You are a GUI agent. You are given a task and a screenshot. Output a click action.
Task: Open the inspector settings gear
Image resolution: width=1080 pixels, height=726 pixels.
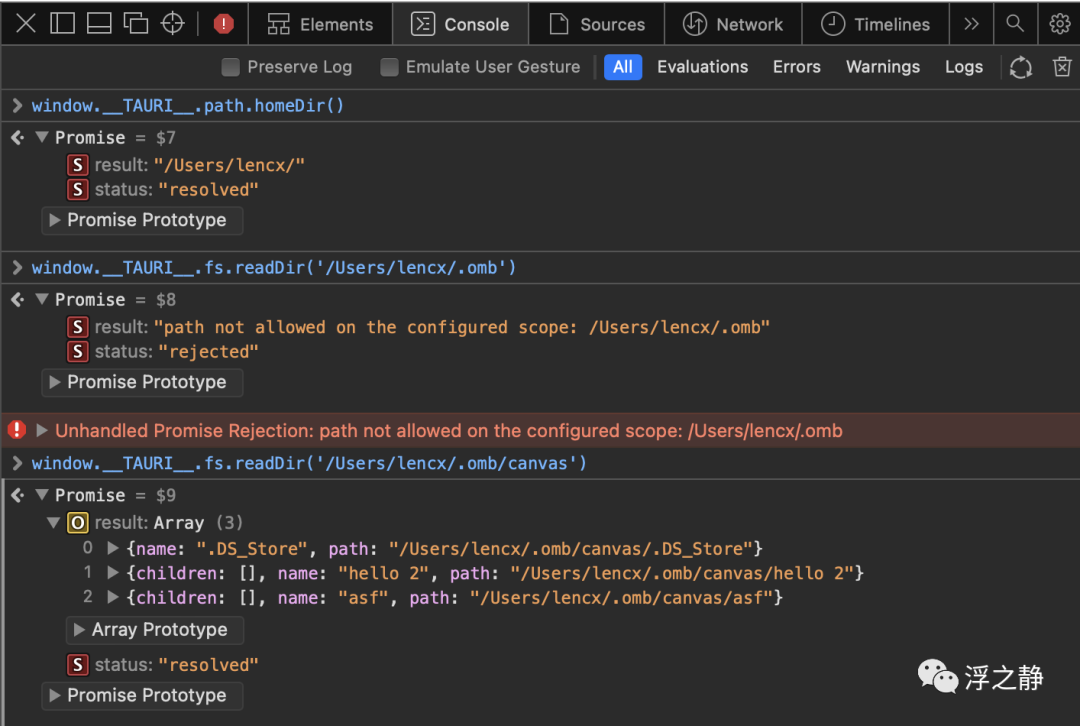click(x=1059, y=24)
